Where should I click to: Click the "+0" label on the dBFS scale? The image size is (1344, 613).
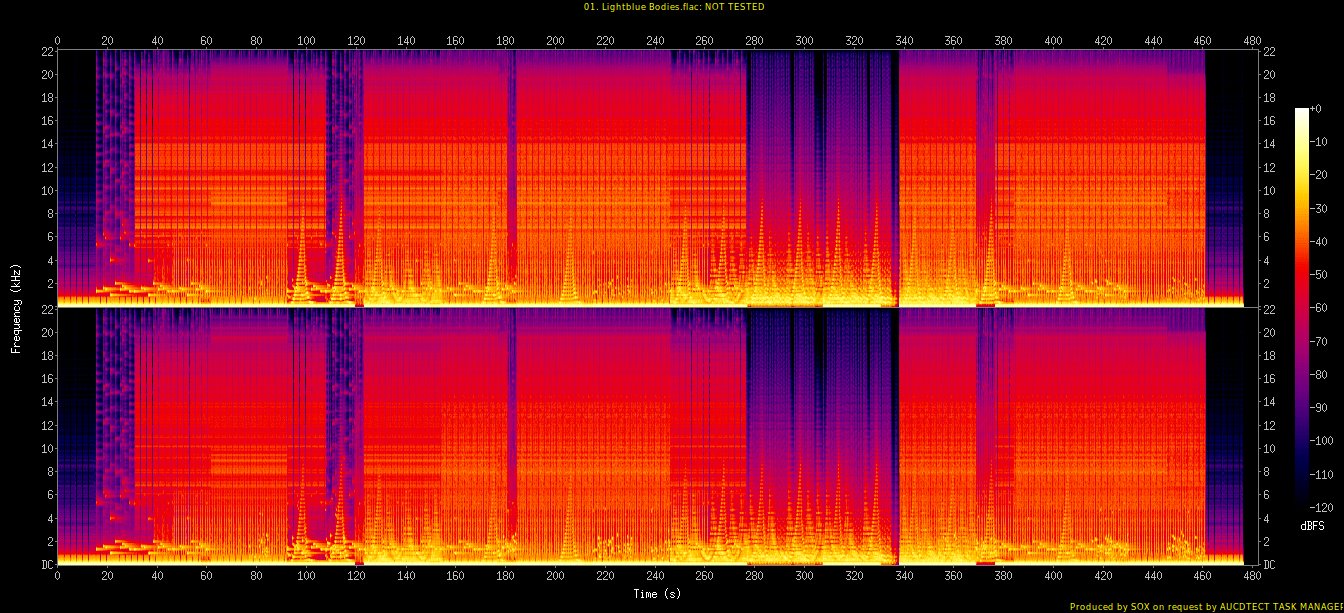(1317, 108)
